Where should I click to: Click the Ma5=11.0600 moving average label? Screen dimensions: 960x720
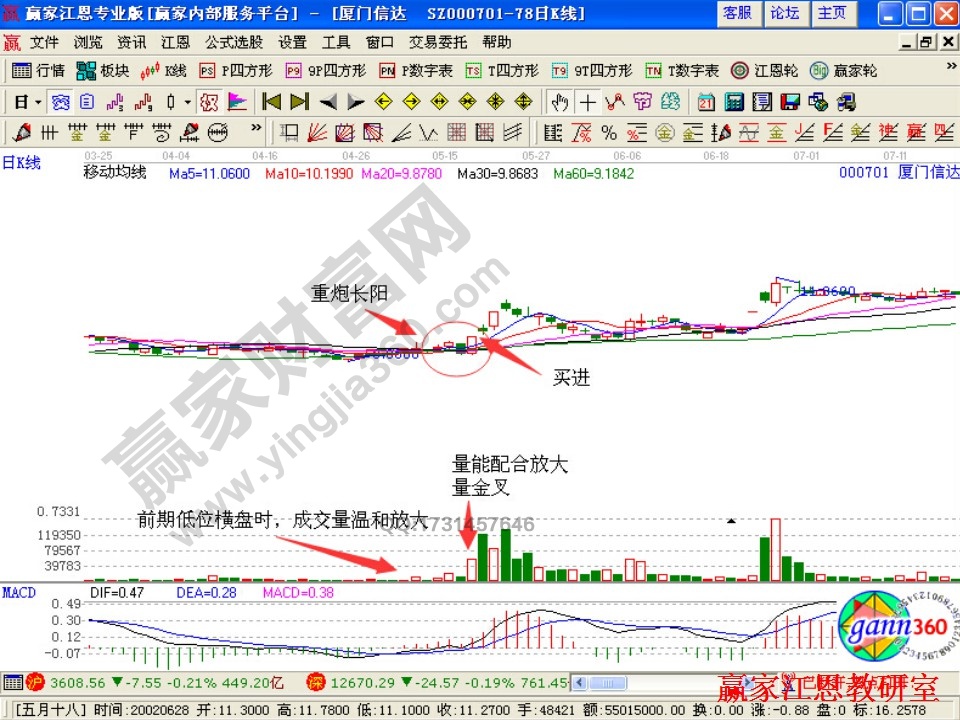[x=209, y=174]
